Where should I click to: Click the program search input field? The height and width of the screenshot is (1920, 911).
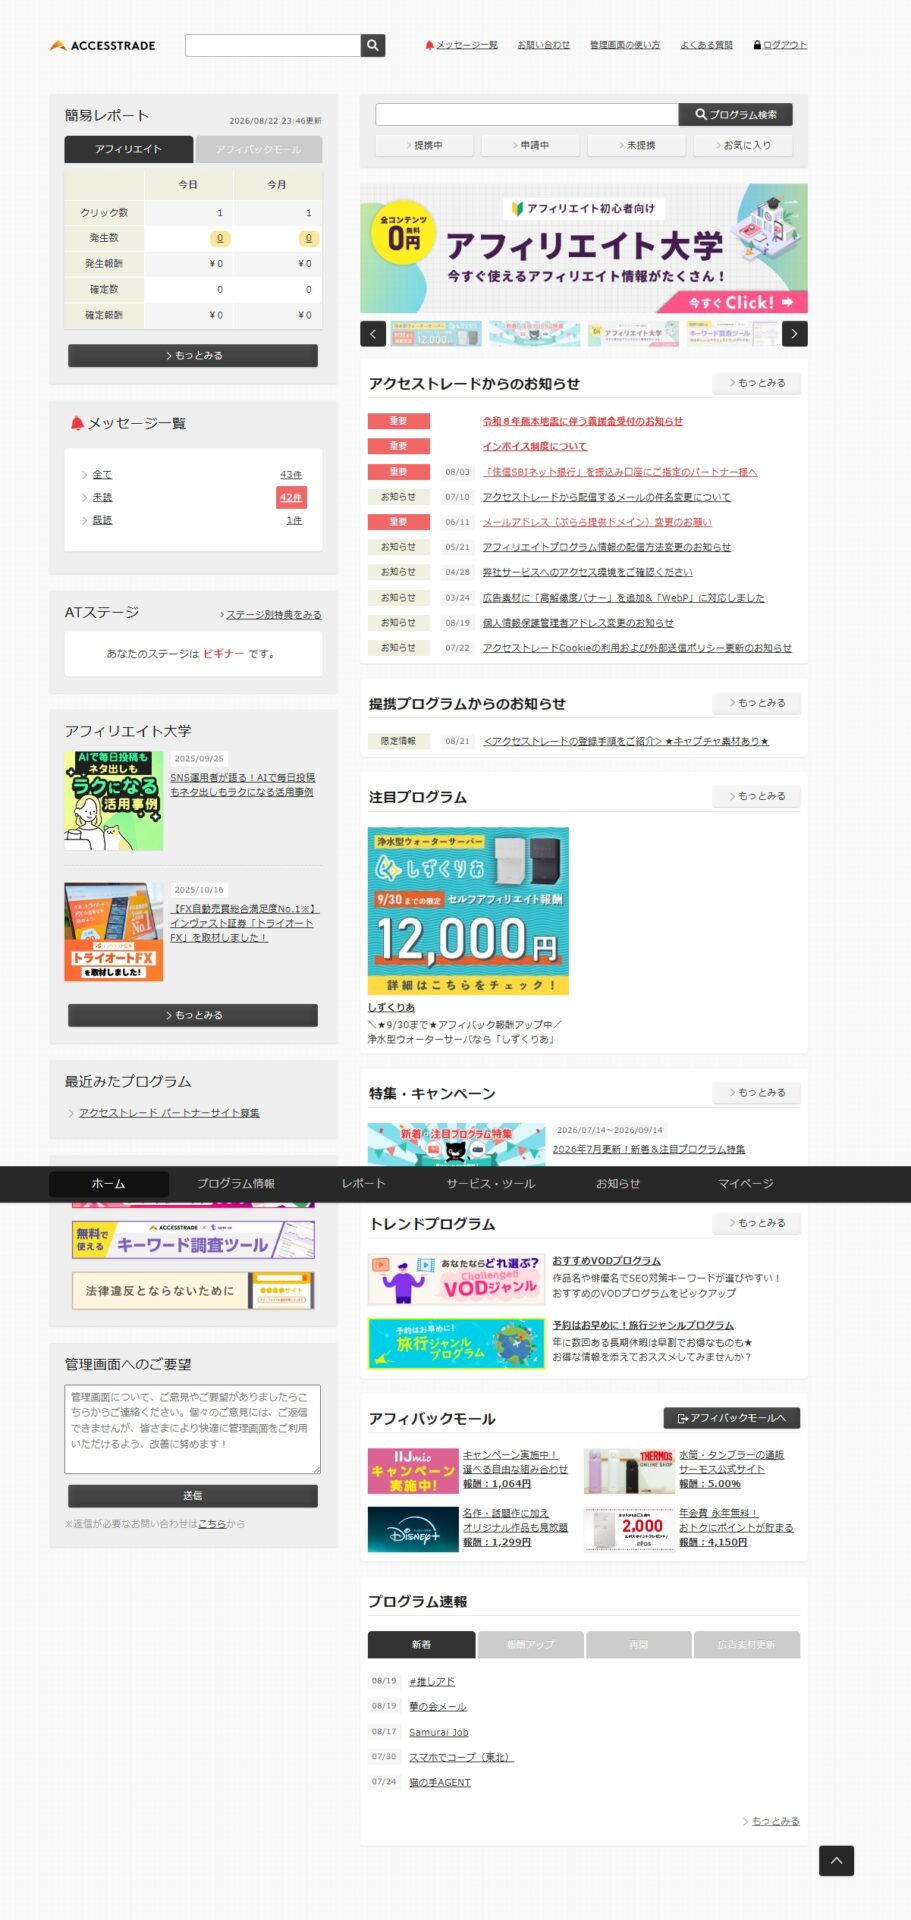(527, 114)
